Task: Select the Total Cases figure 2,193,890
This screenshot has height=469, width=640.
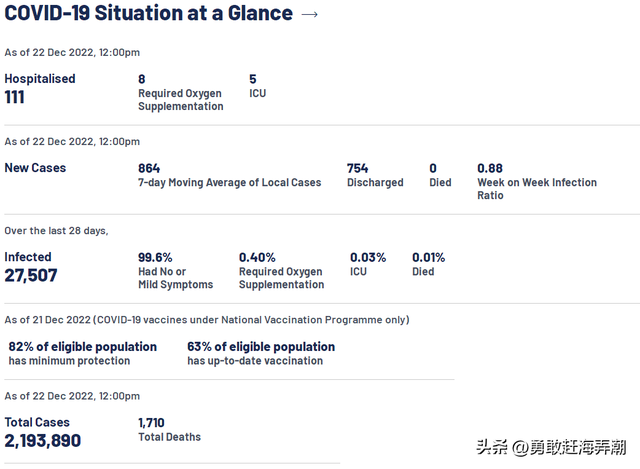Action: coord(43,440)
